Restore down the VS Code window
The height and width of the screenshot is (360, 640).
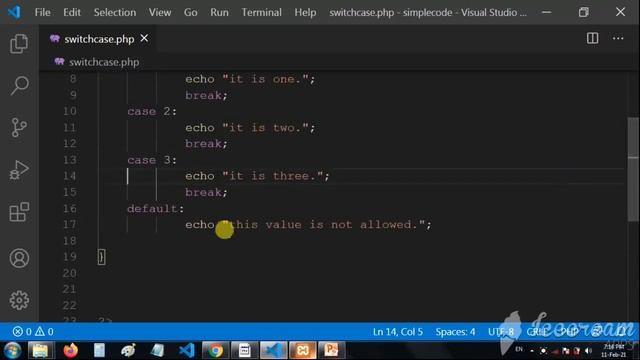tap(584, 12)
